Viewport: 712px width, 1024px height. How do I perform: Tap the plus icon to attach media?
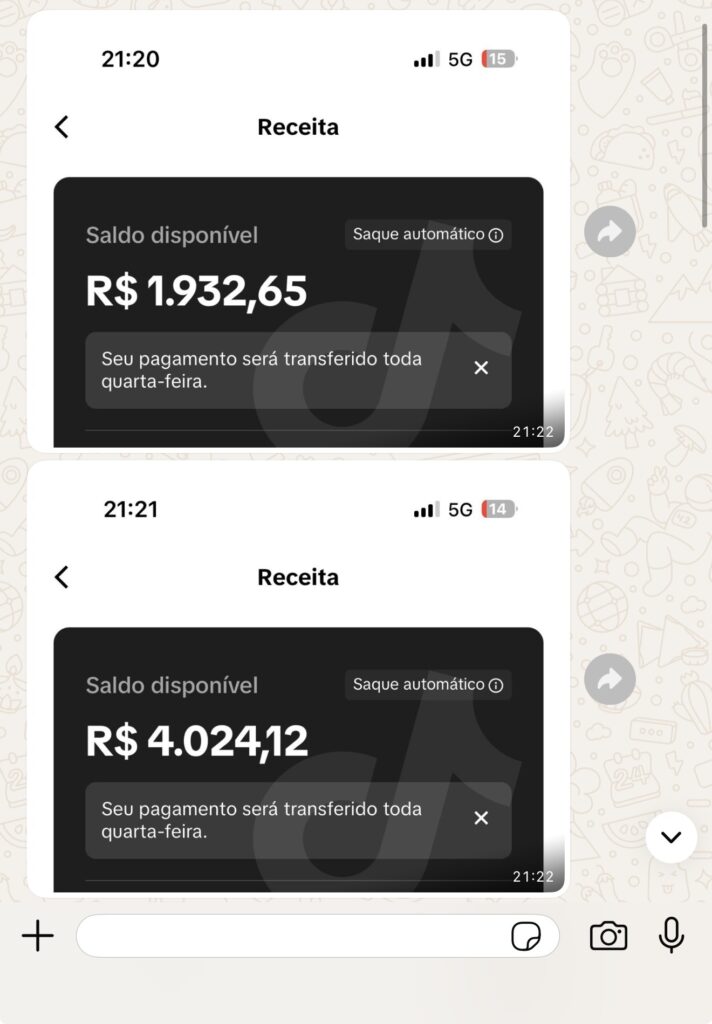38,936
